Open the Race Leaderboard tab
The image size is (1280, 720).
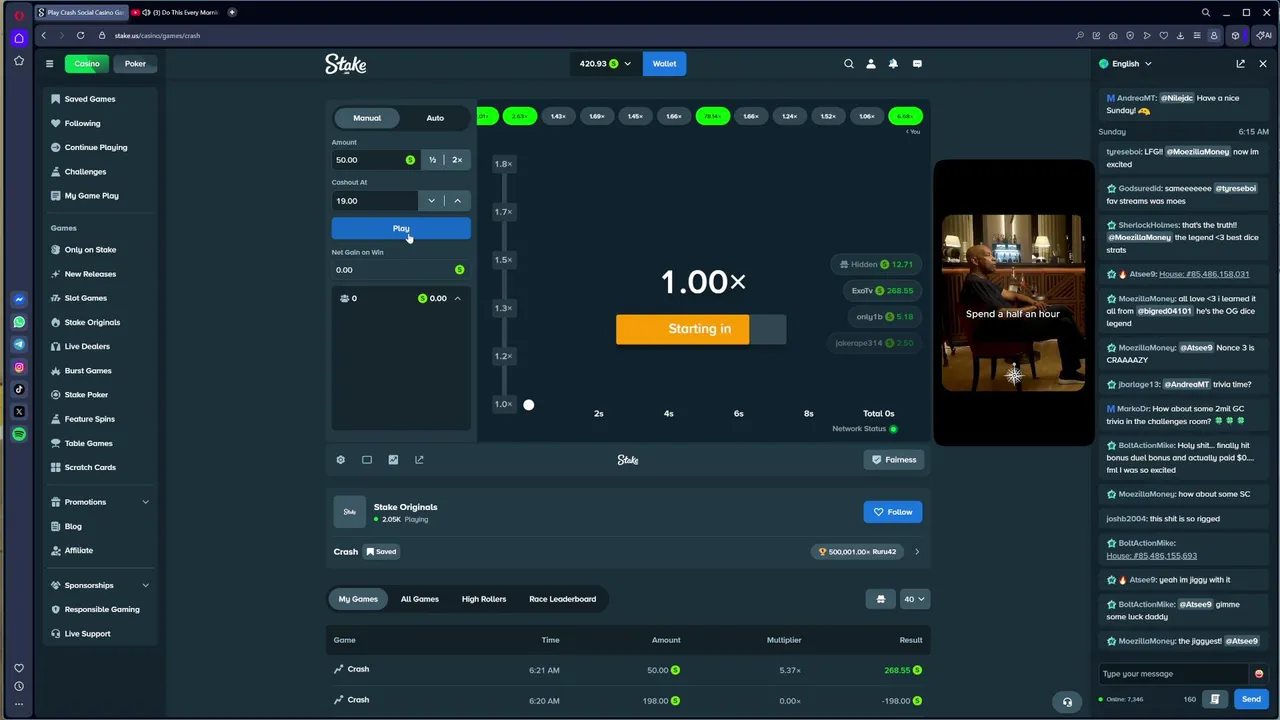tap(562, 599)
